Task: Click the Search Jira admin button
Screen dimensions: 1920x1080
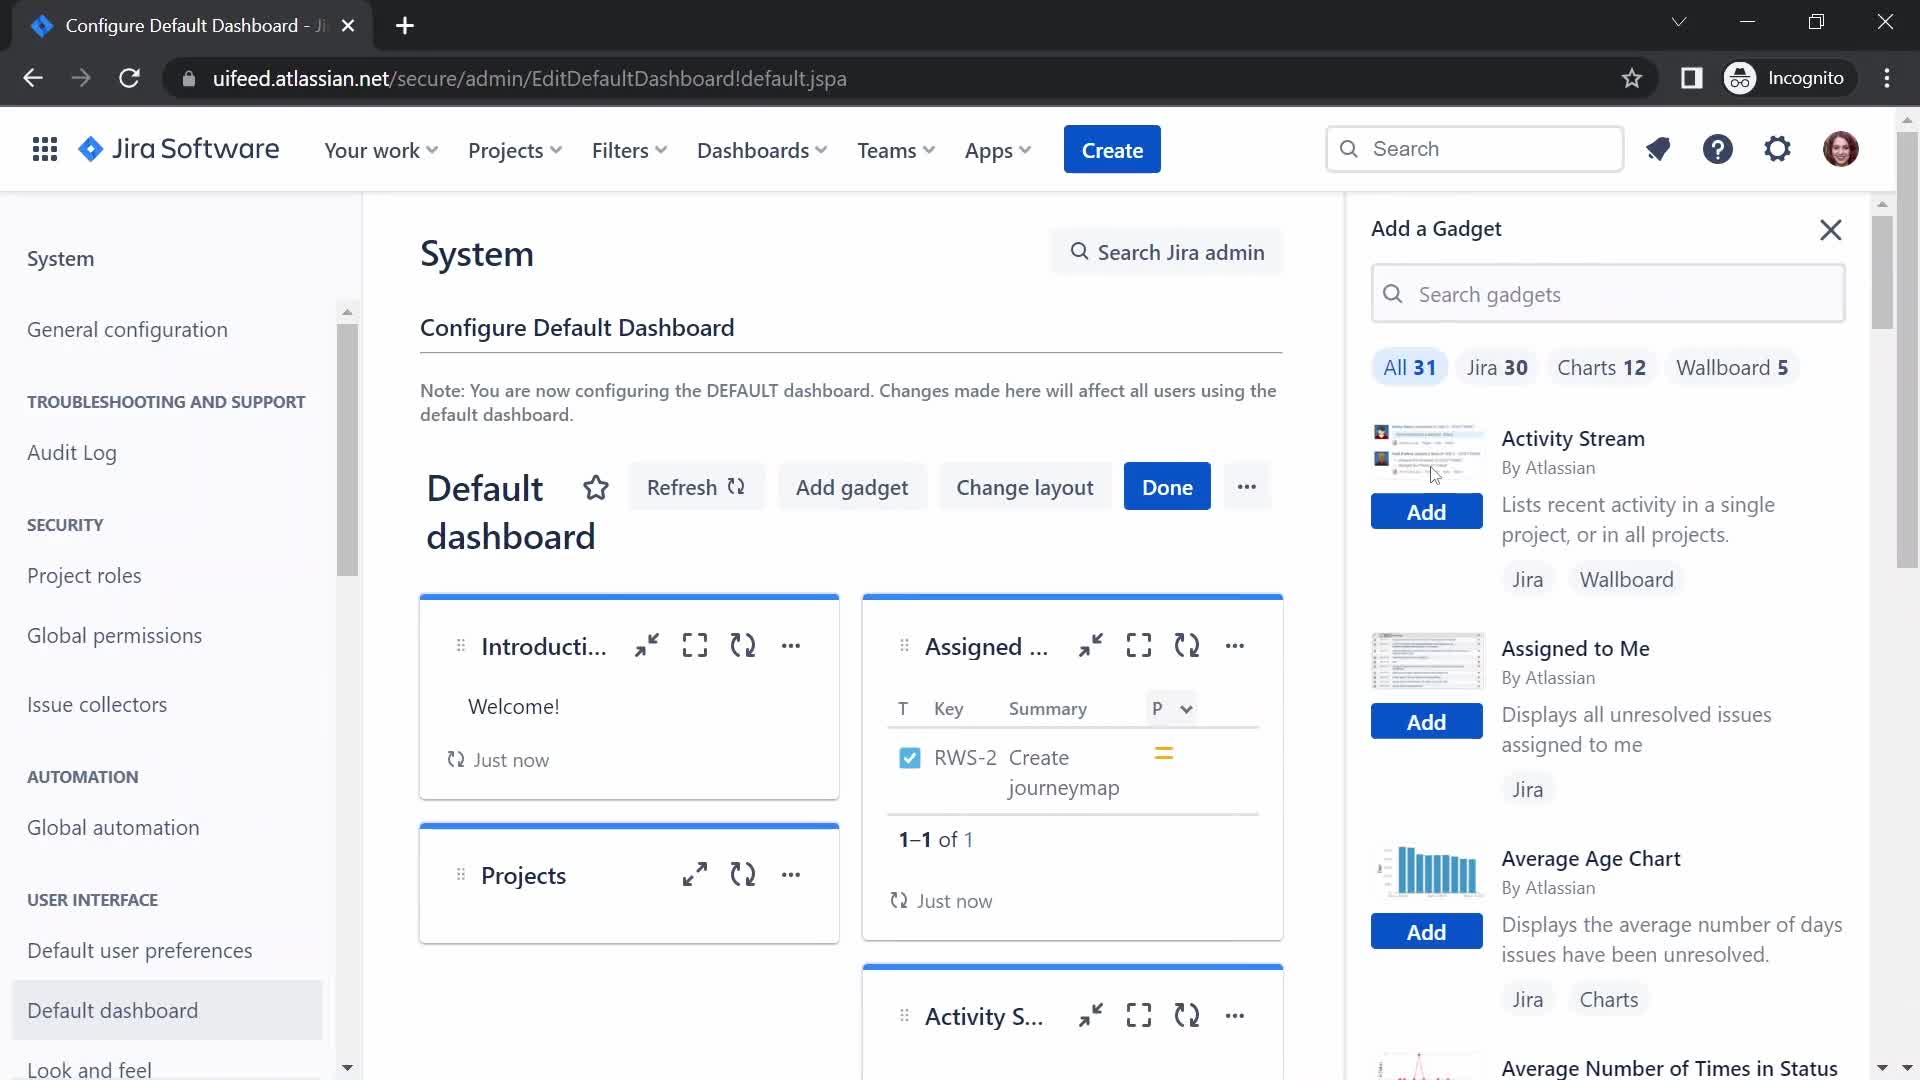Action: pos(1167,252)
